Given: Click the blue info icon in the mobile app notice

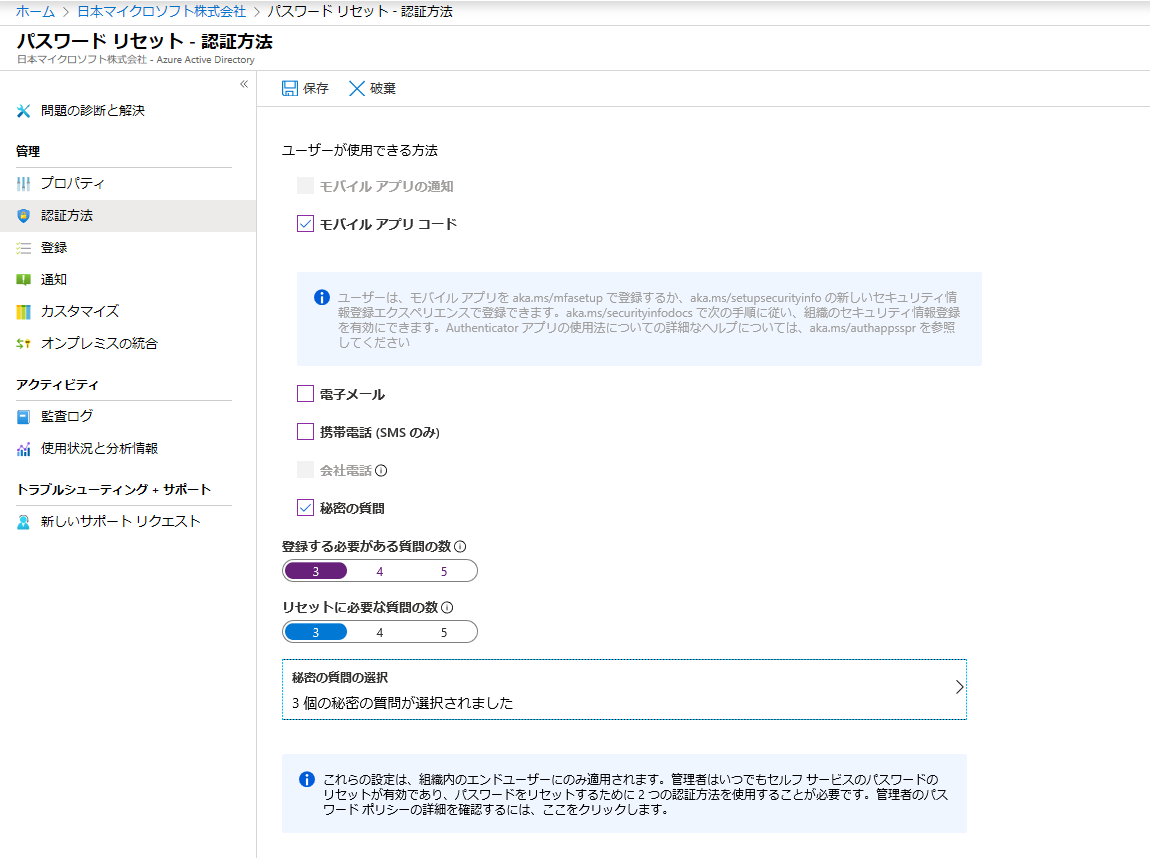Looking at the screenshot, I should point(322,297).
